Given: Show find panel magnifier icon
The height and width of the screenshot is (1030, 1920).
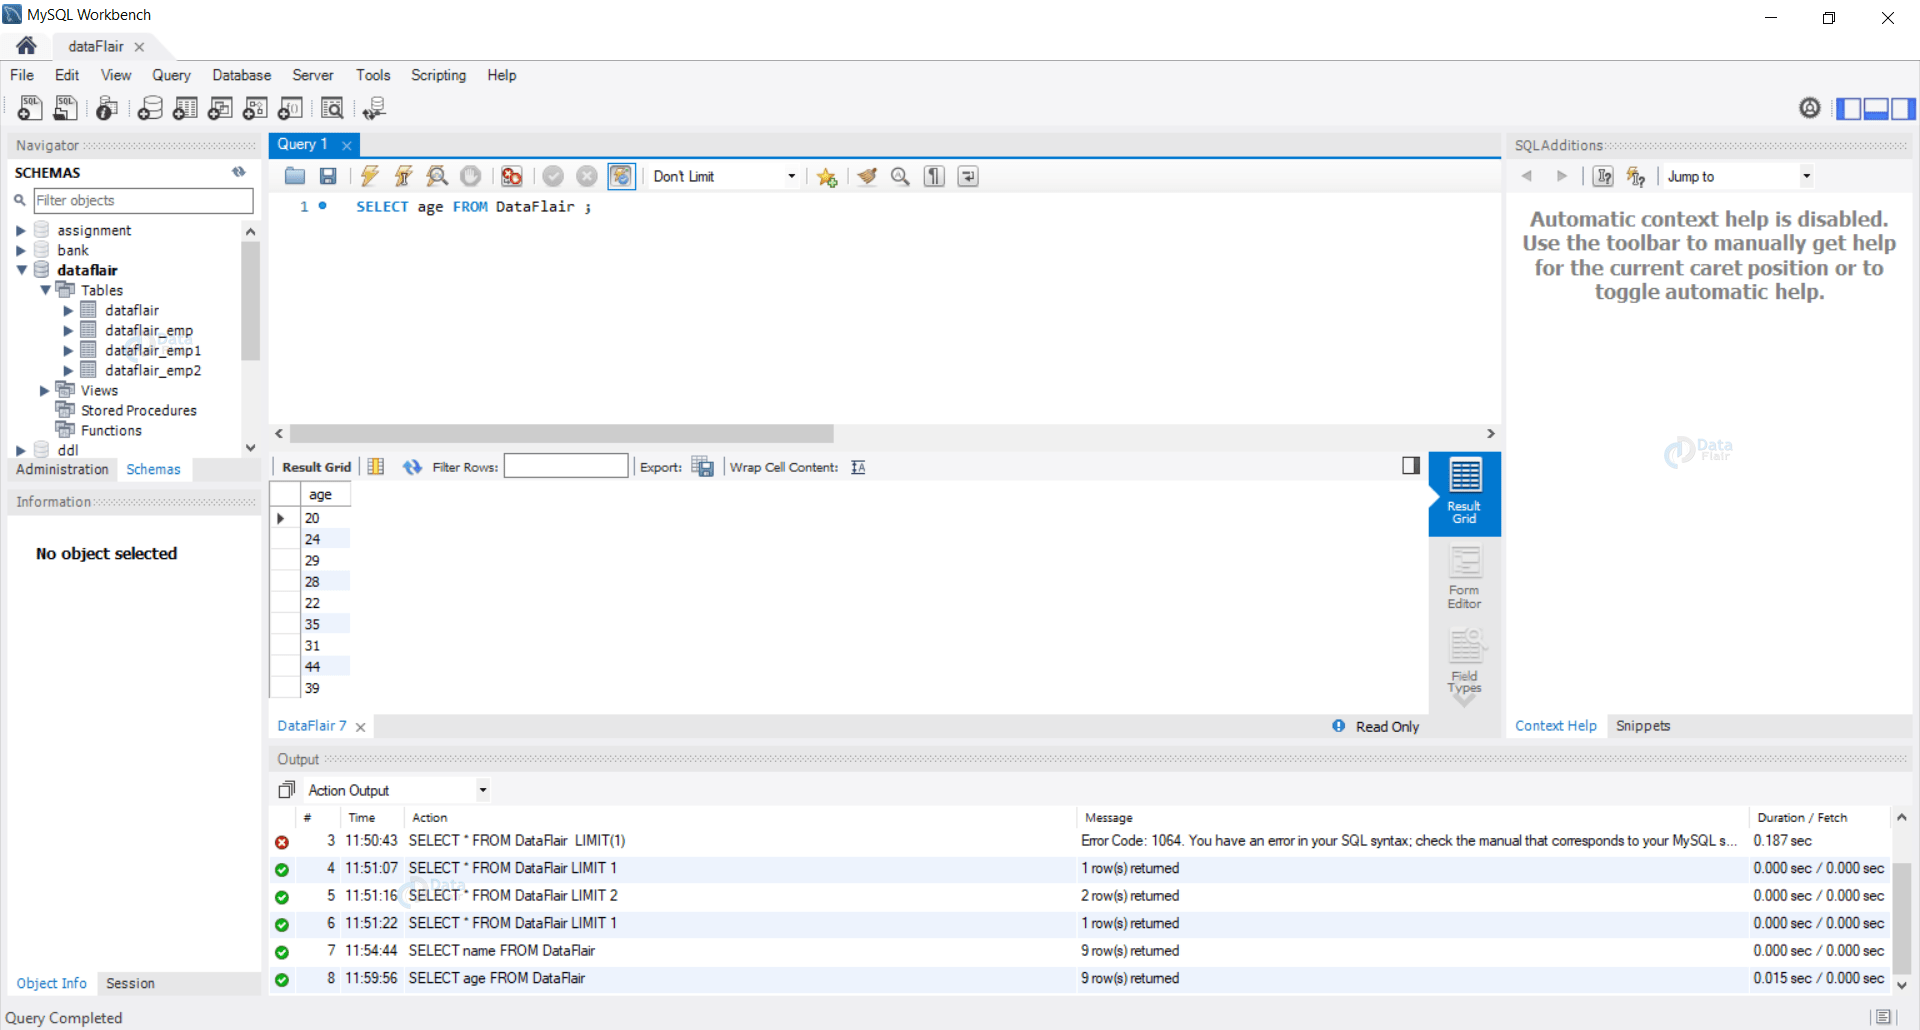Looking at the screenshot, I should click(x=900, y=176).
